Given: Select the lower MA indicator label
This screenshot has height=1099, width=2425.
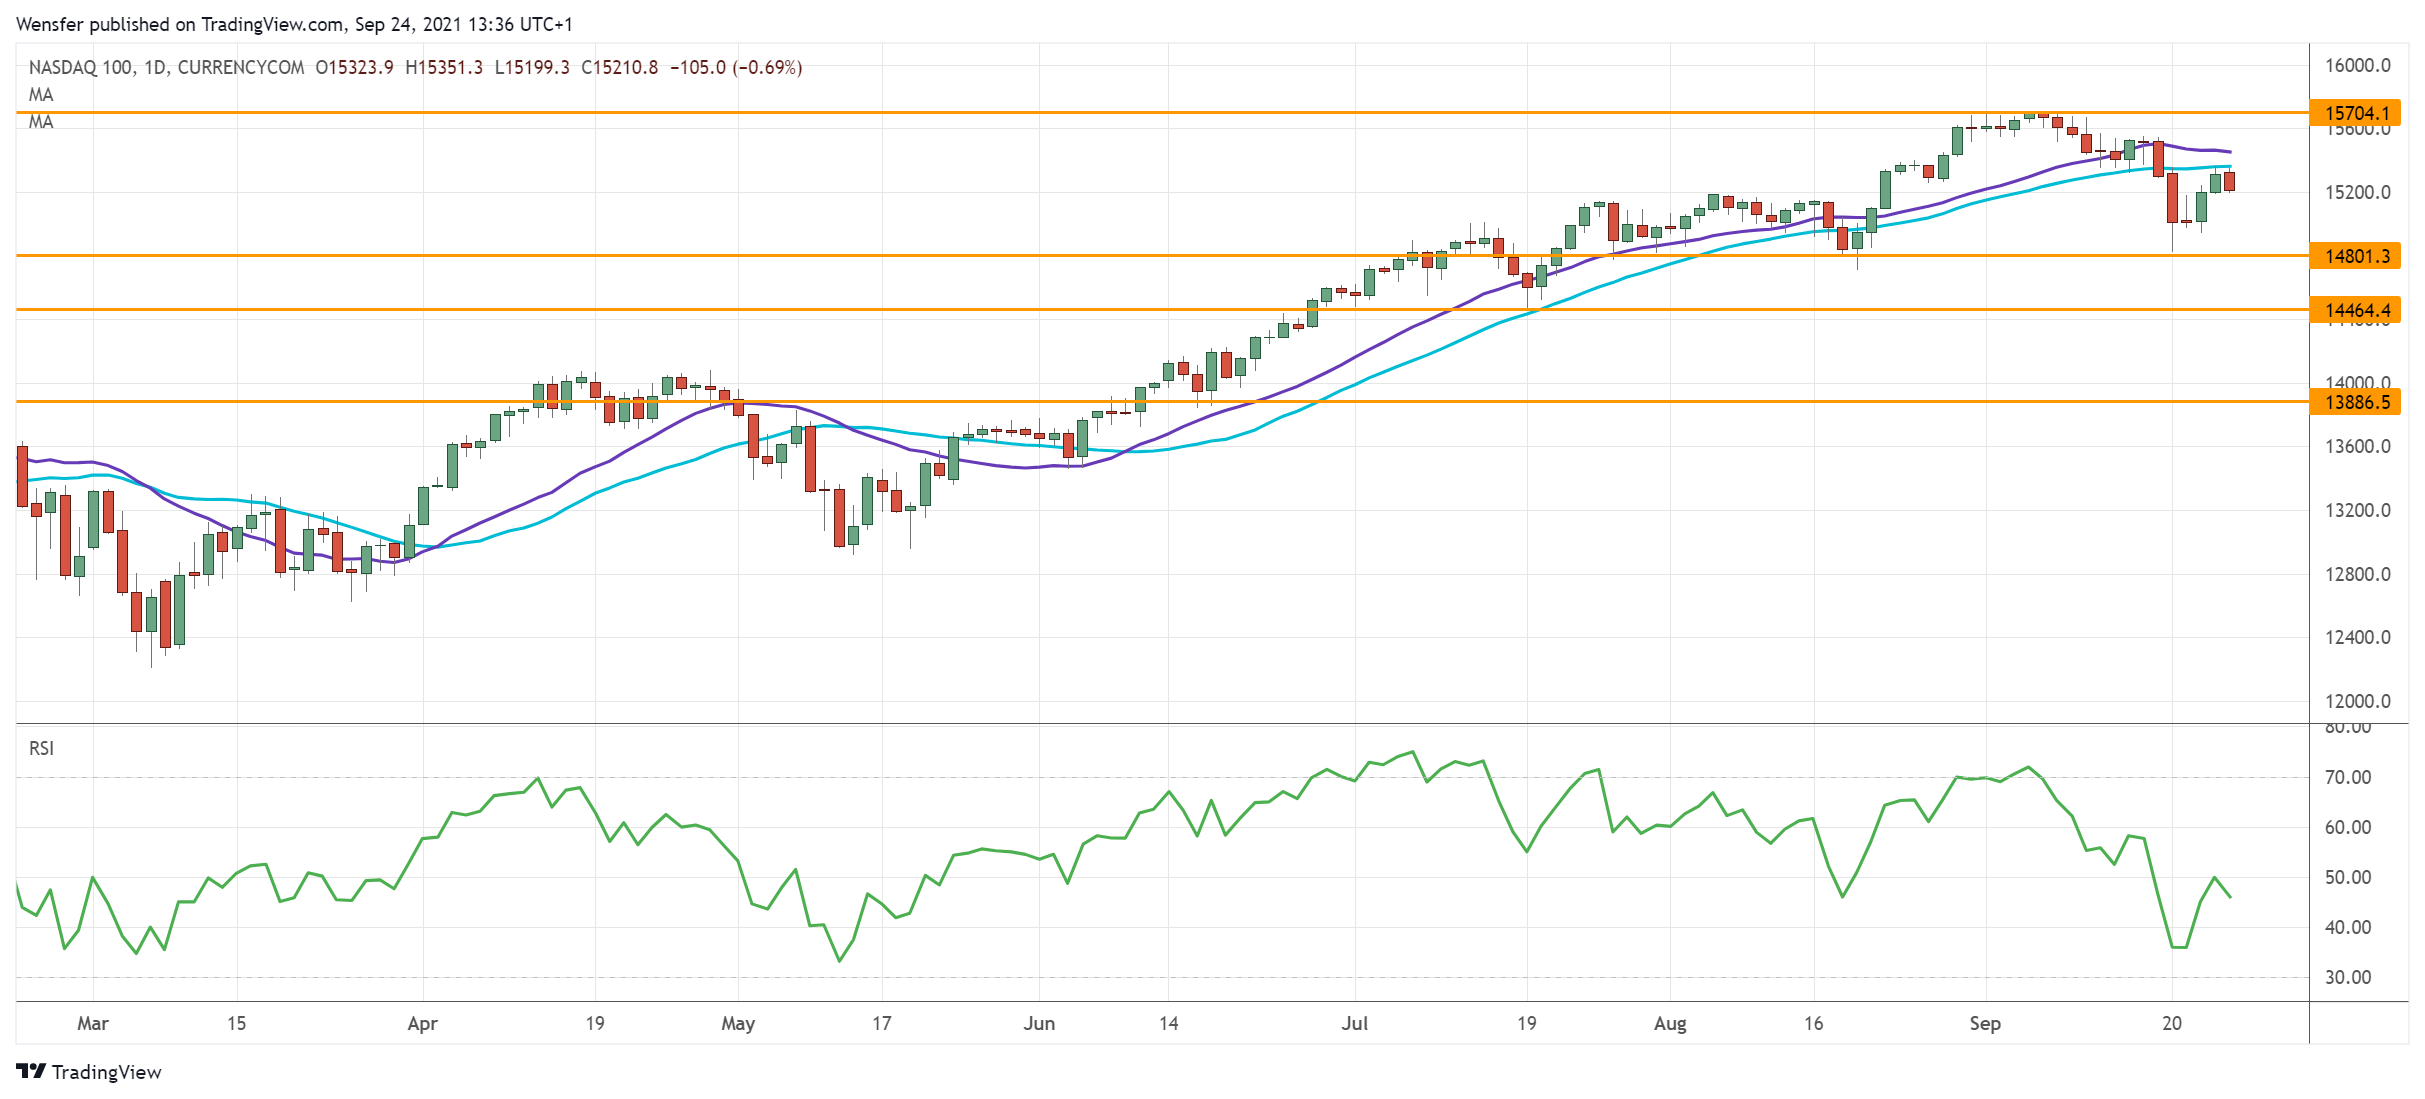Looking at the screenshot, I should [x=41, y=122].
